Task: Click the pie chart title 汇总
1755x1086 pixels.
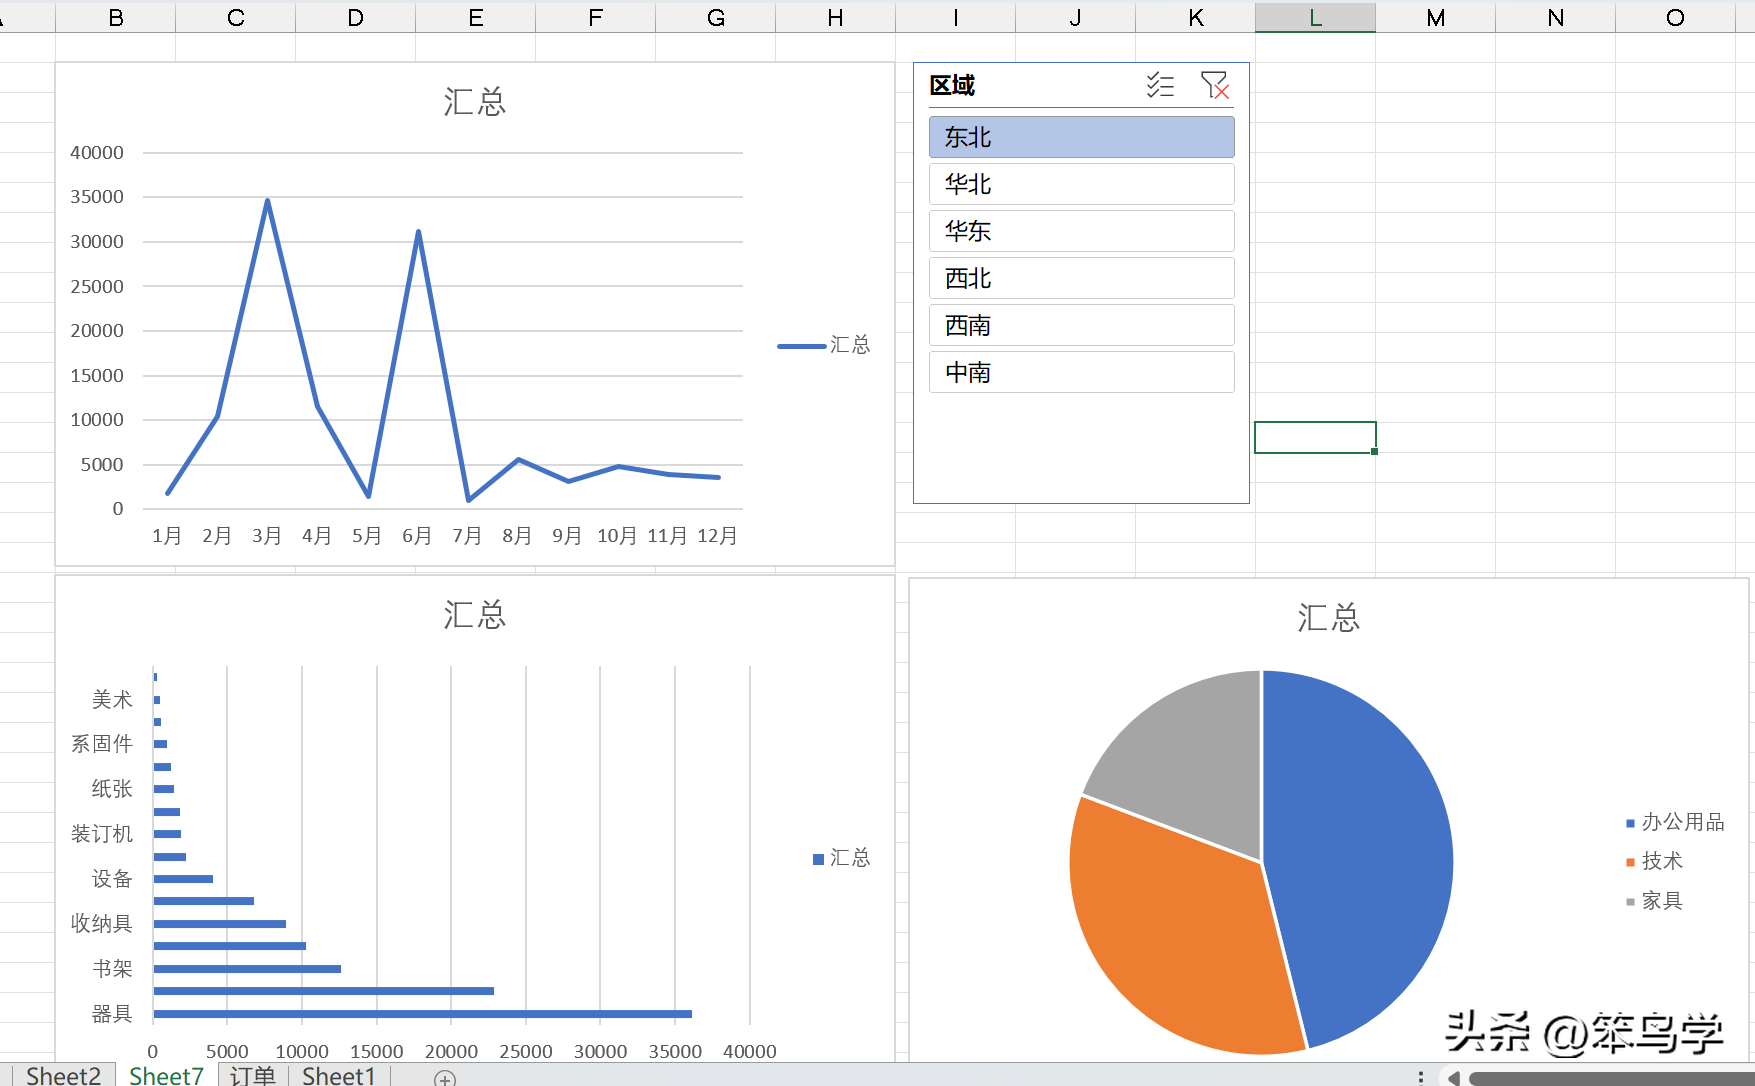Action: [1329, 617]
